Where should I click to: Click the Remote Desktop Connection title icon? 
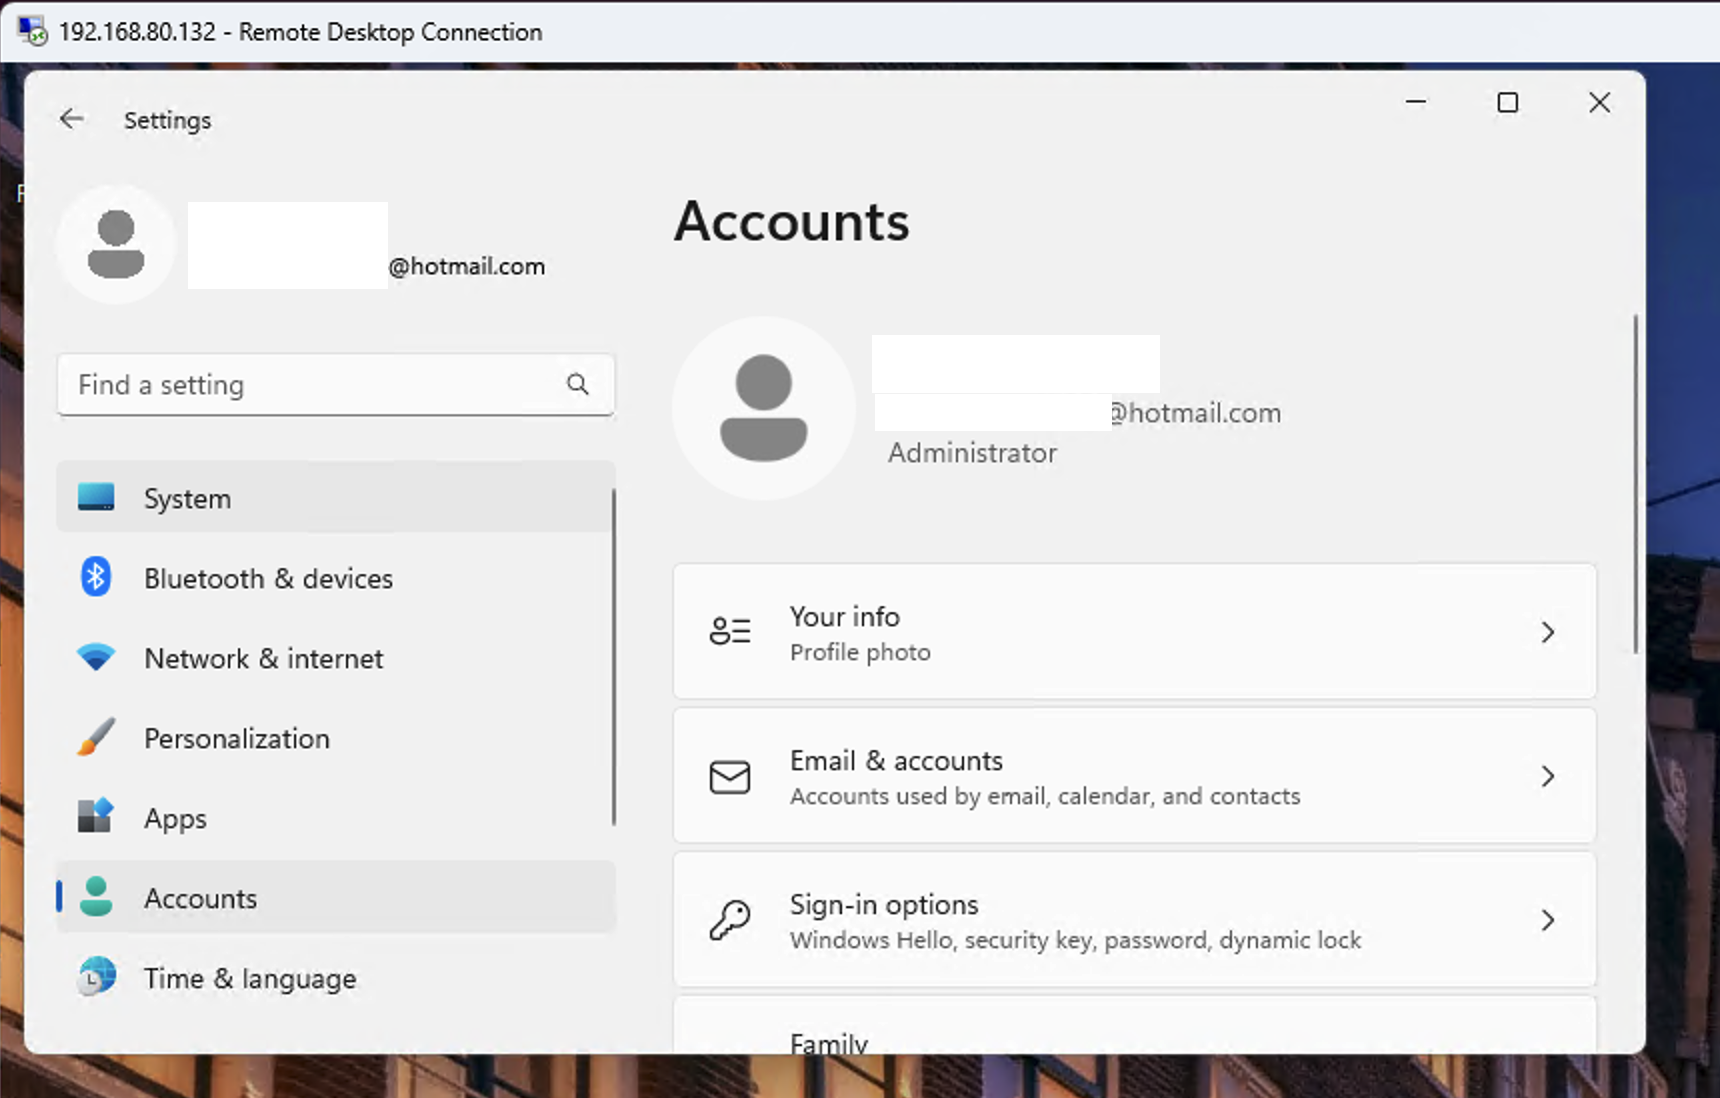coord(32,31)
